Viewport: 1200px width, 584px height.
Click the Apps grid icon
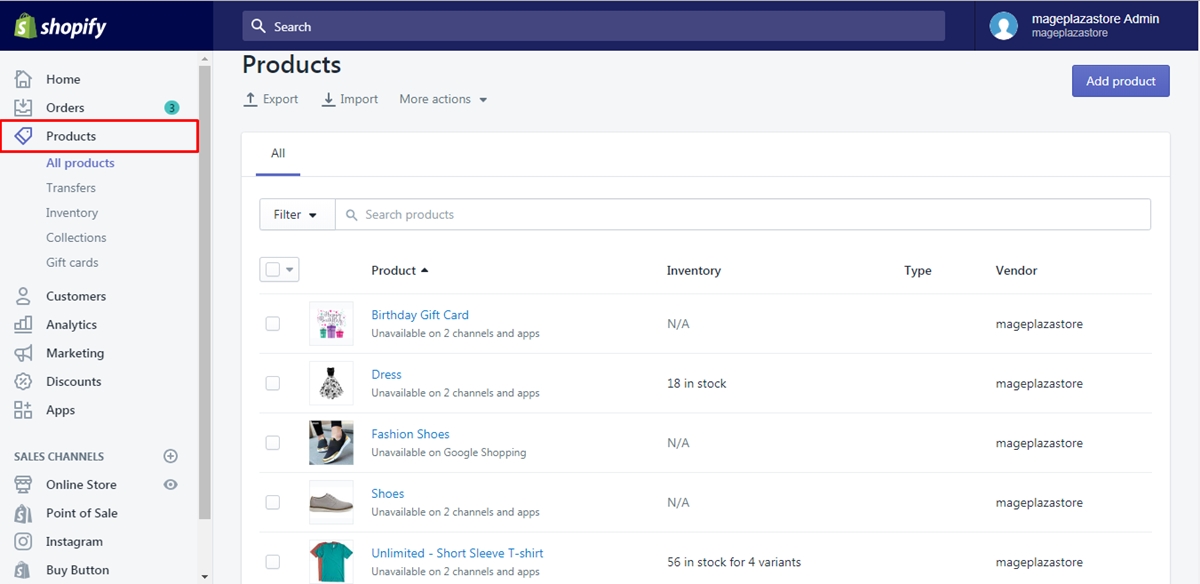click(23, 410)
